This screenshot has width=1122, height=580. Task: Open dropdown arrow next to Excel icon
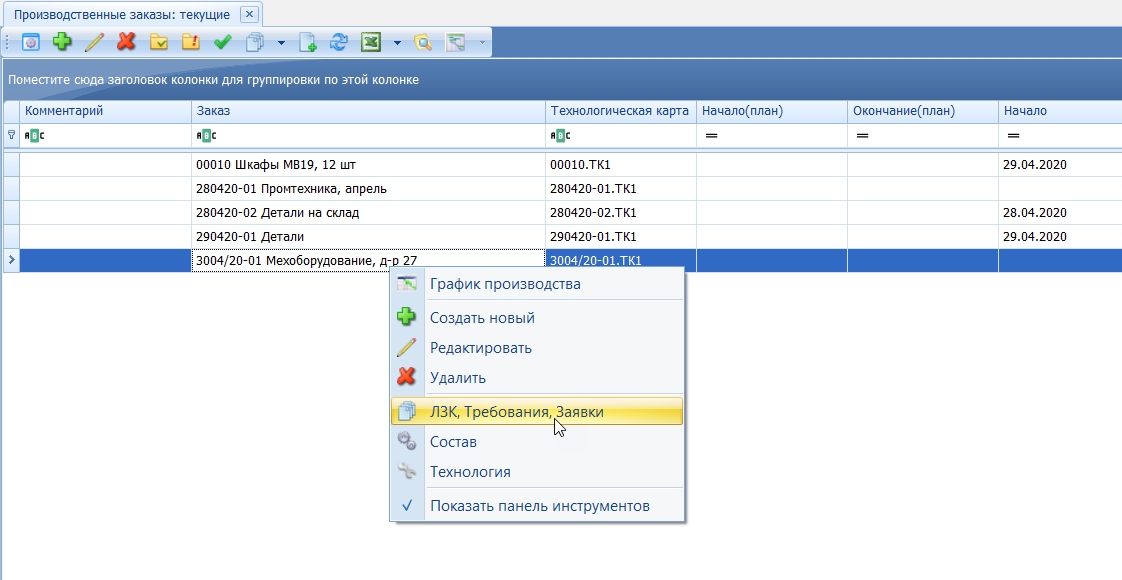397,43
